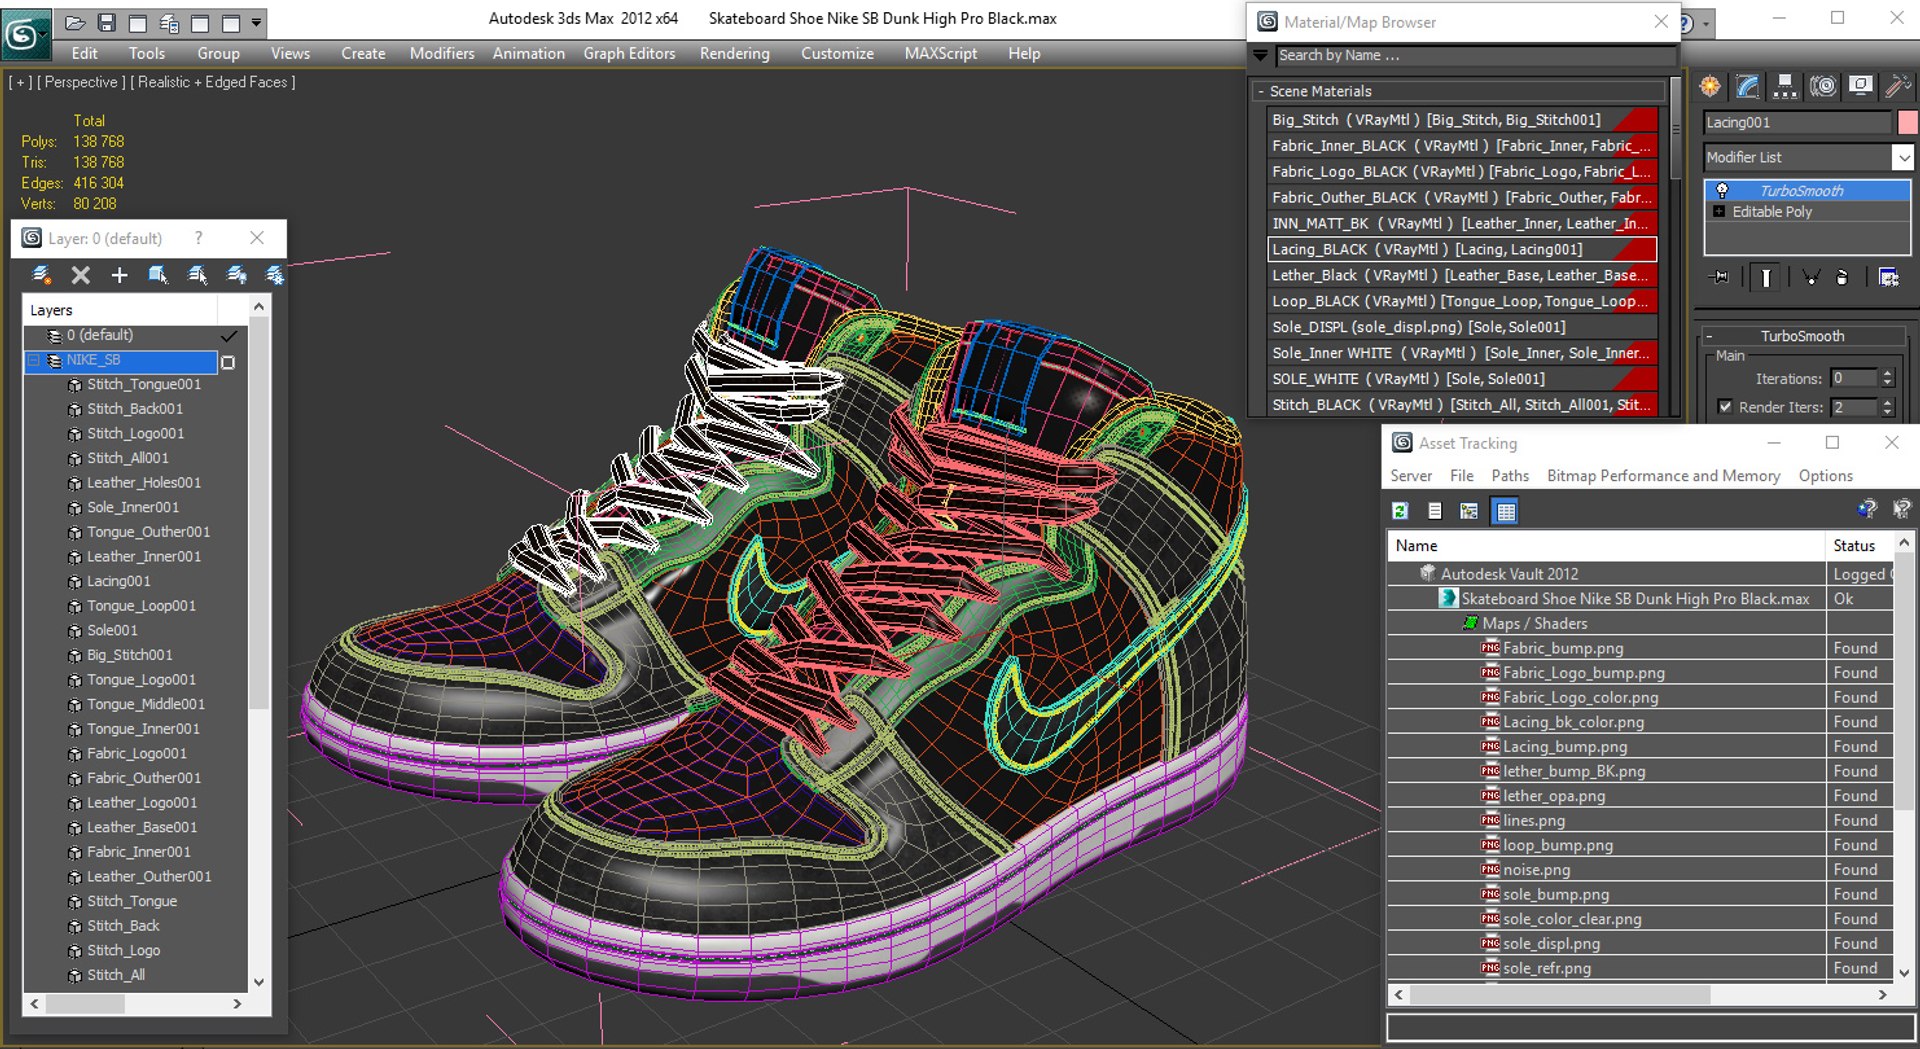Screen dimensions: 1920x1049
Task: Add selected objects to layer with plus icon
Action: point(119,275)
